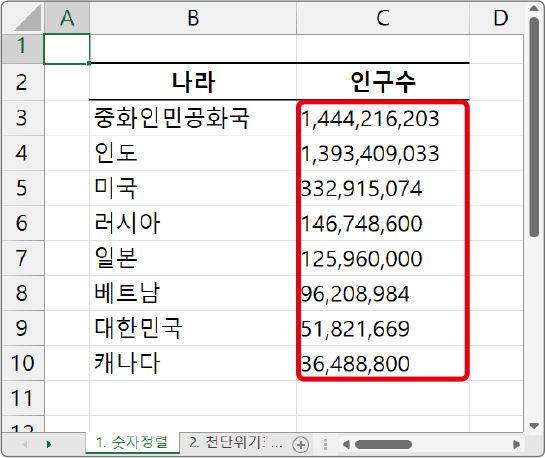545x458 pixels.
Task: Select the active cell A1
Action: [x=67, y=49]
